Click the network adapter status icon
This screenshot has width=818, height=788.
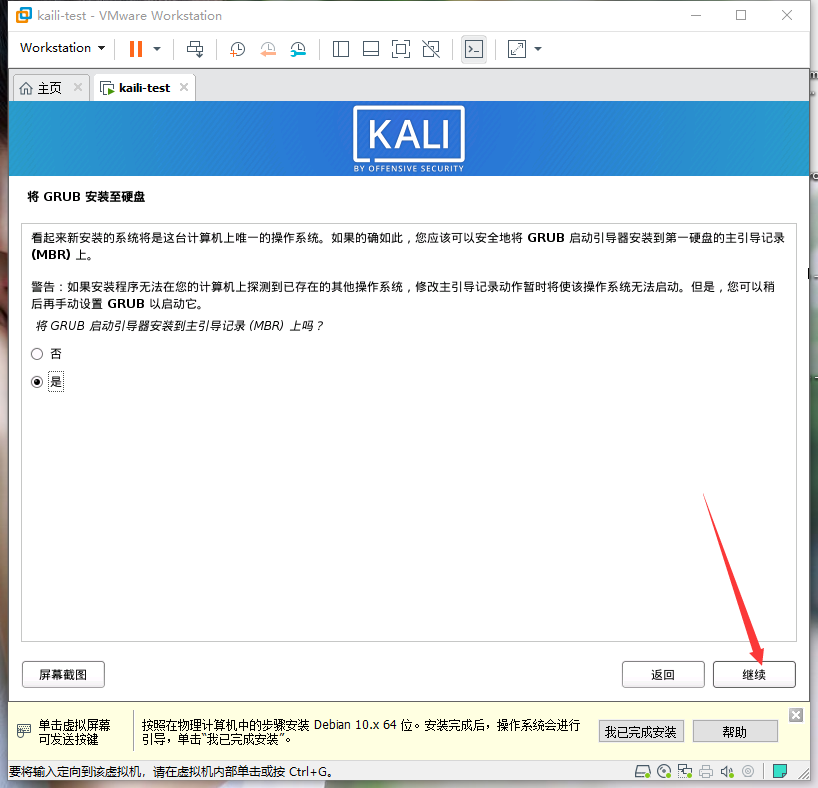(687, 771)
